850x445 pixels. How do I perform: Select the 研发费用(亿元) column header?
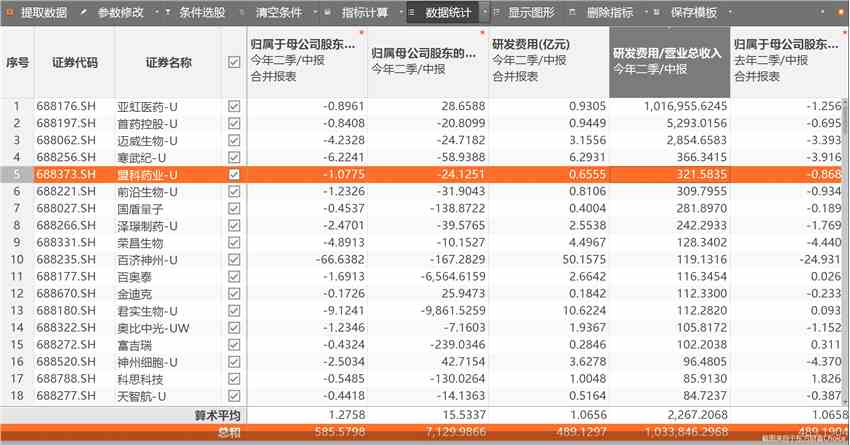[x=549, y=62]
